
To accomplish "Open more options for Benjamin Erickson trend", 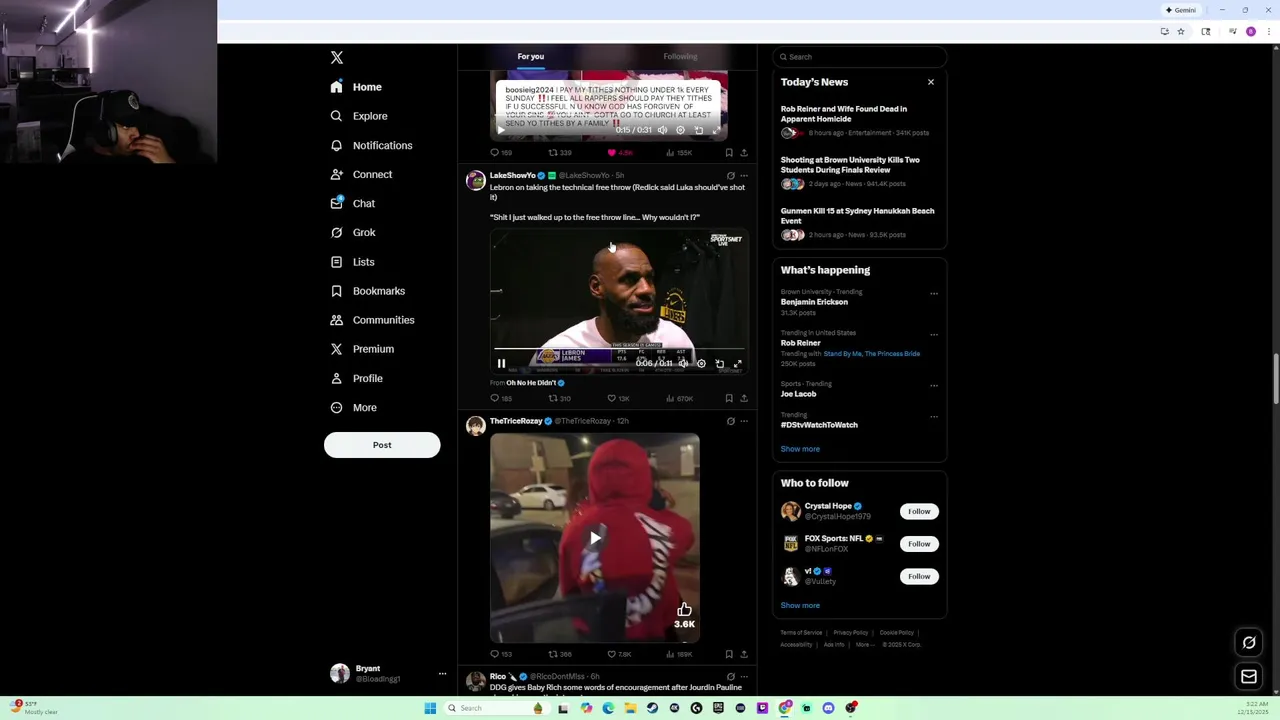I will pos(934,293).
